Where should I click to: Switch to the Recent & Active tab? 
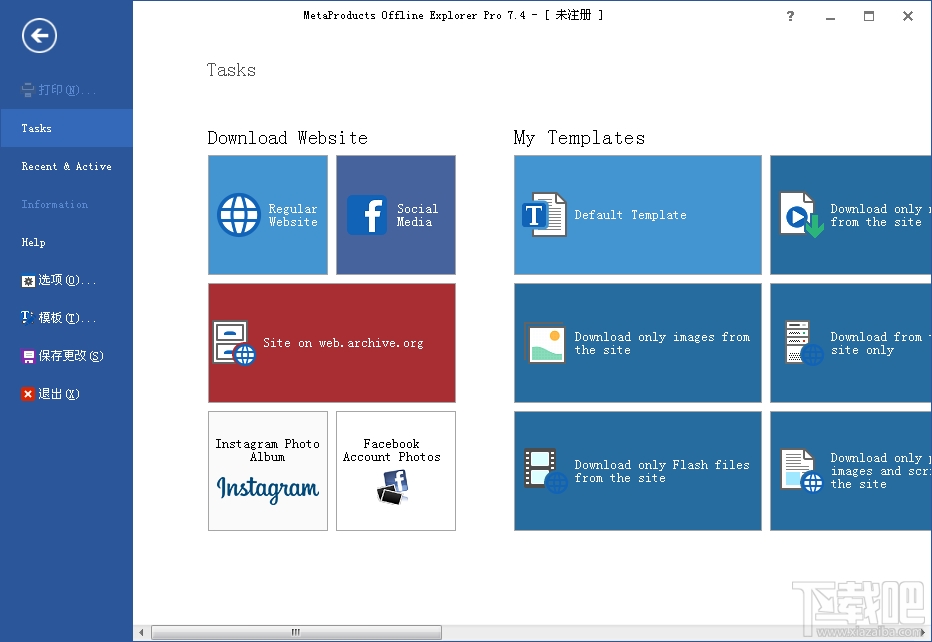point(66,166)
